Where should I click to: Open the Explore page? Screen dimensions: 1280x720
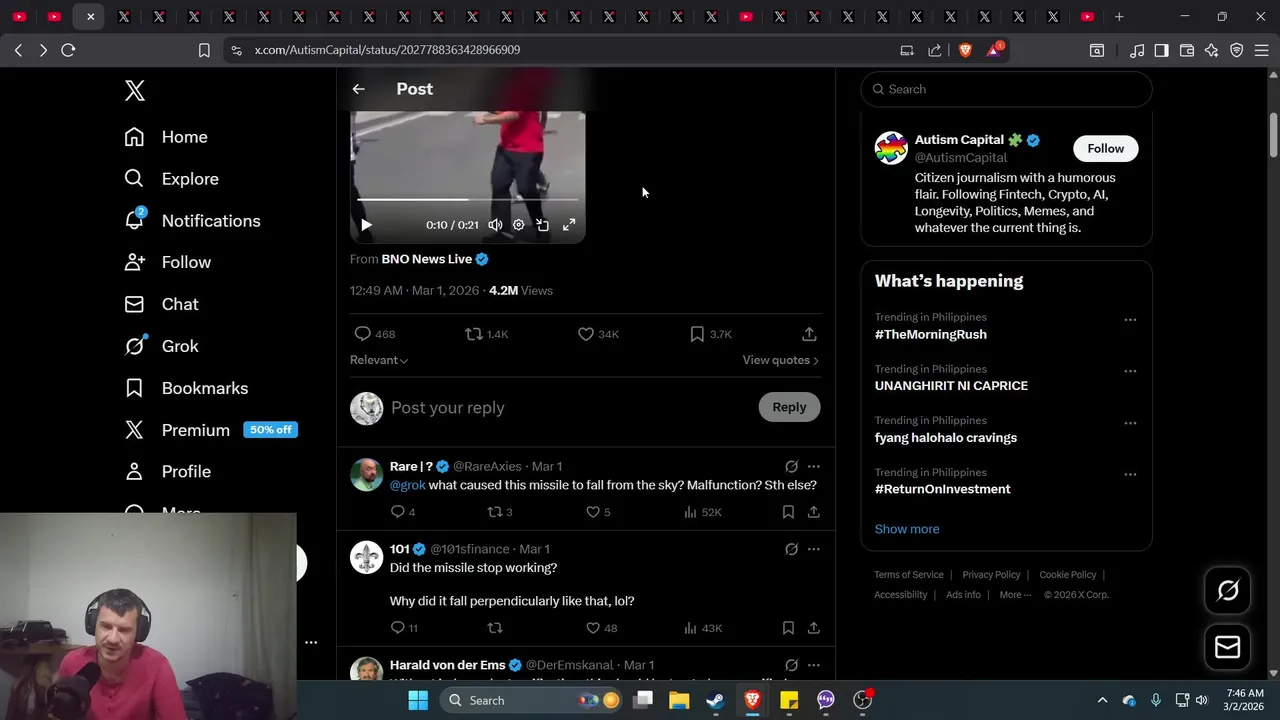click(x=171, y=179)
